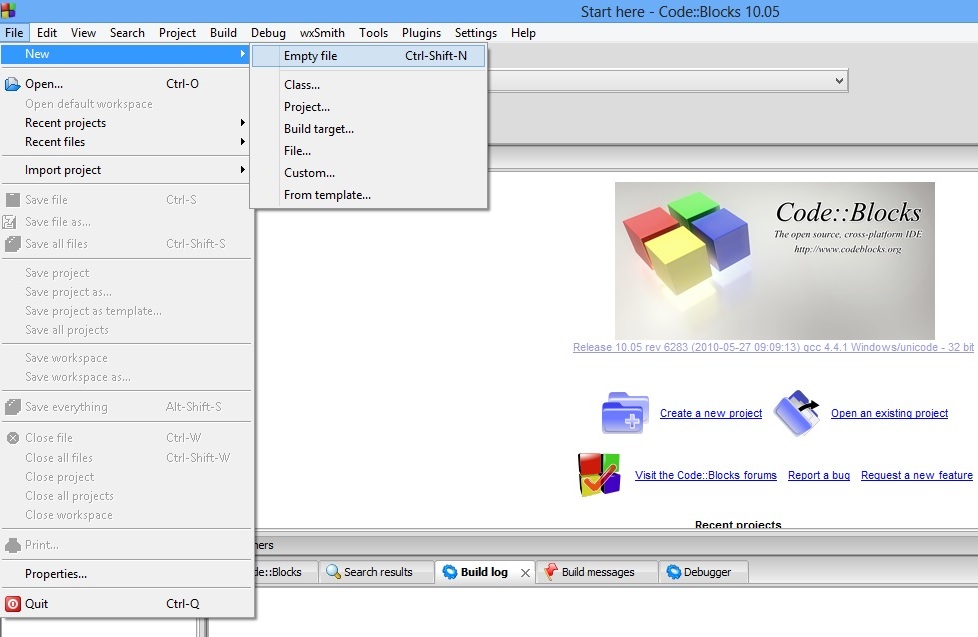Open the Settings menu

(476, 32)
